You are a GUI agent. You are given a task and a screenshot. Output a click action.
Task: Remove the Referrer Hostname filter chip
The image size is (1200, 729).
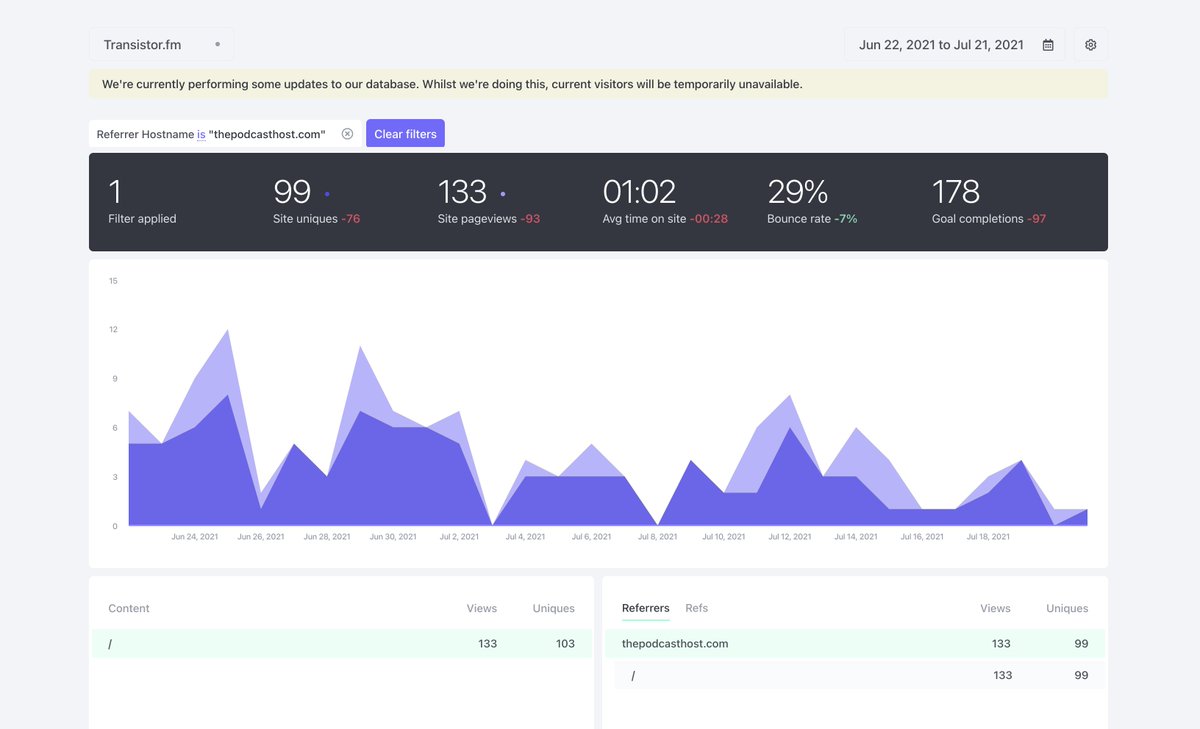point(347,134)
